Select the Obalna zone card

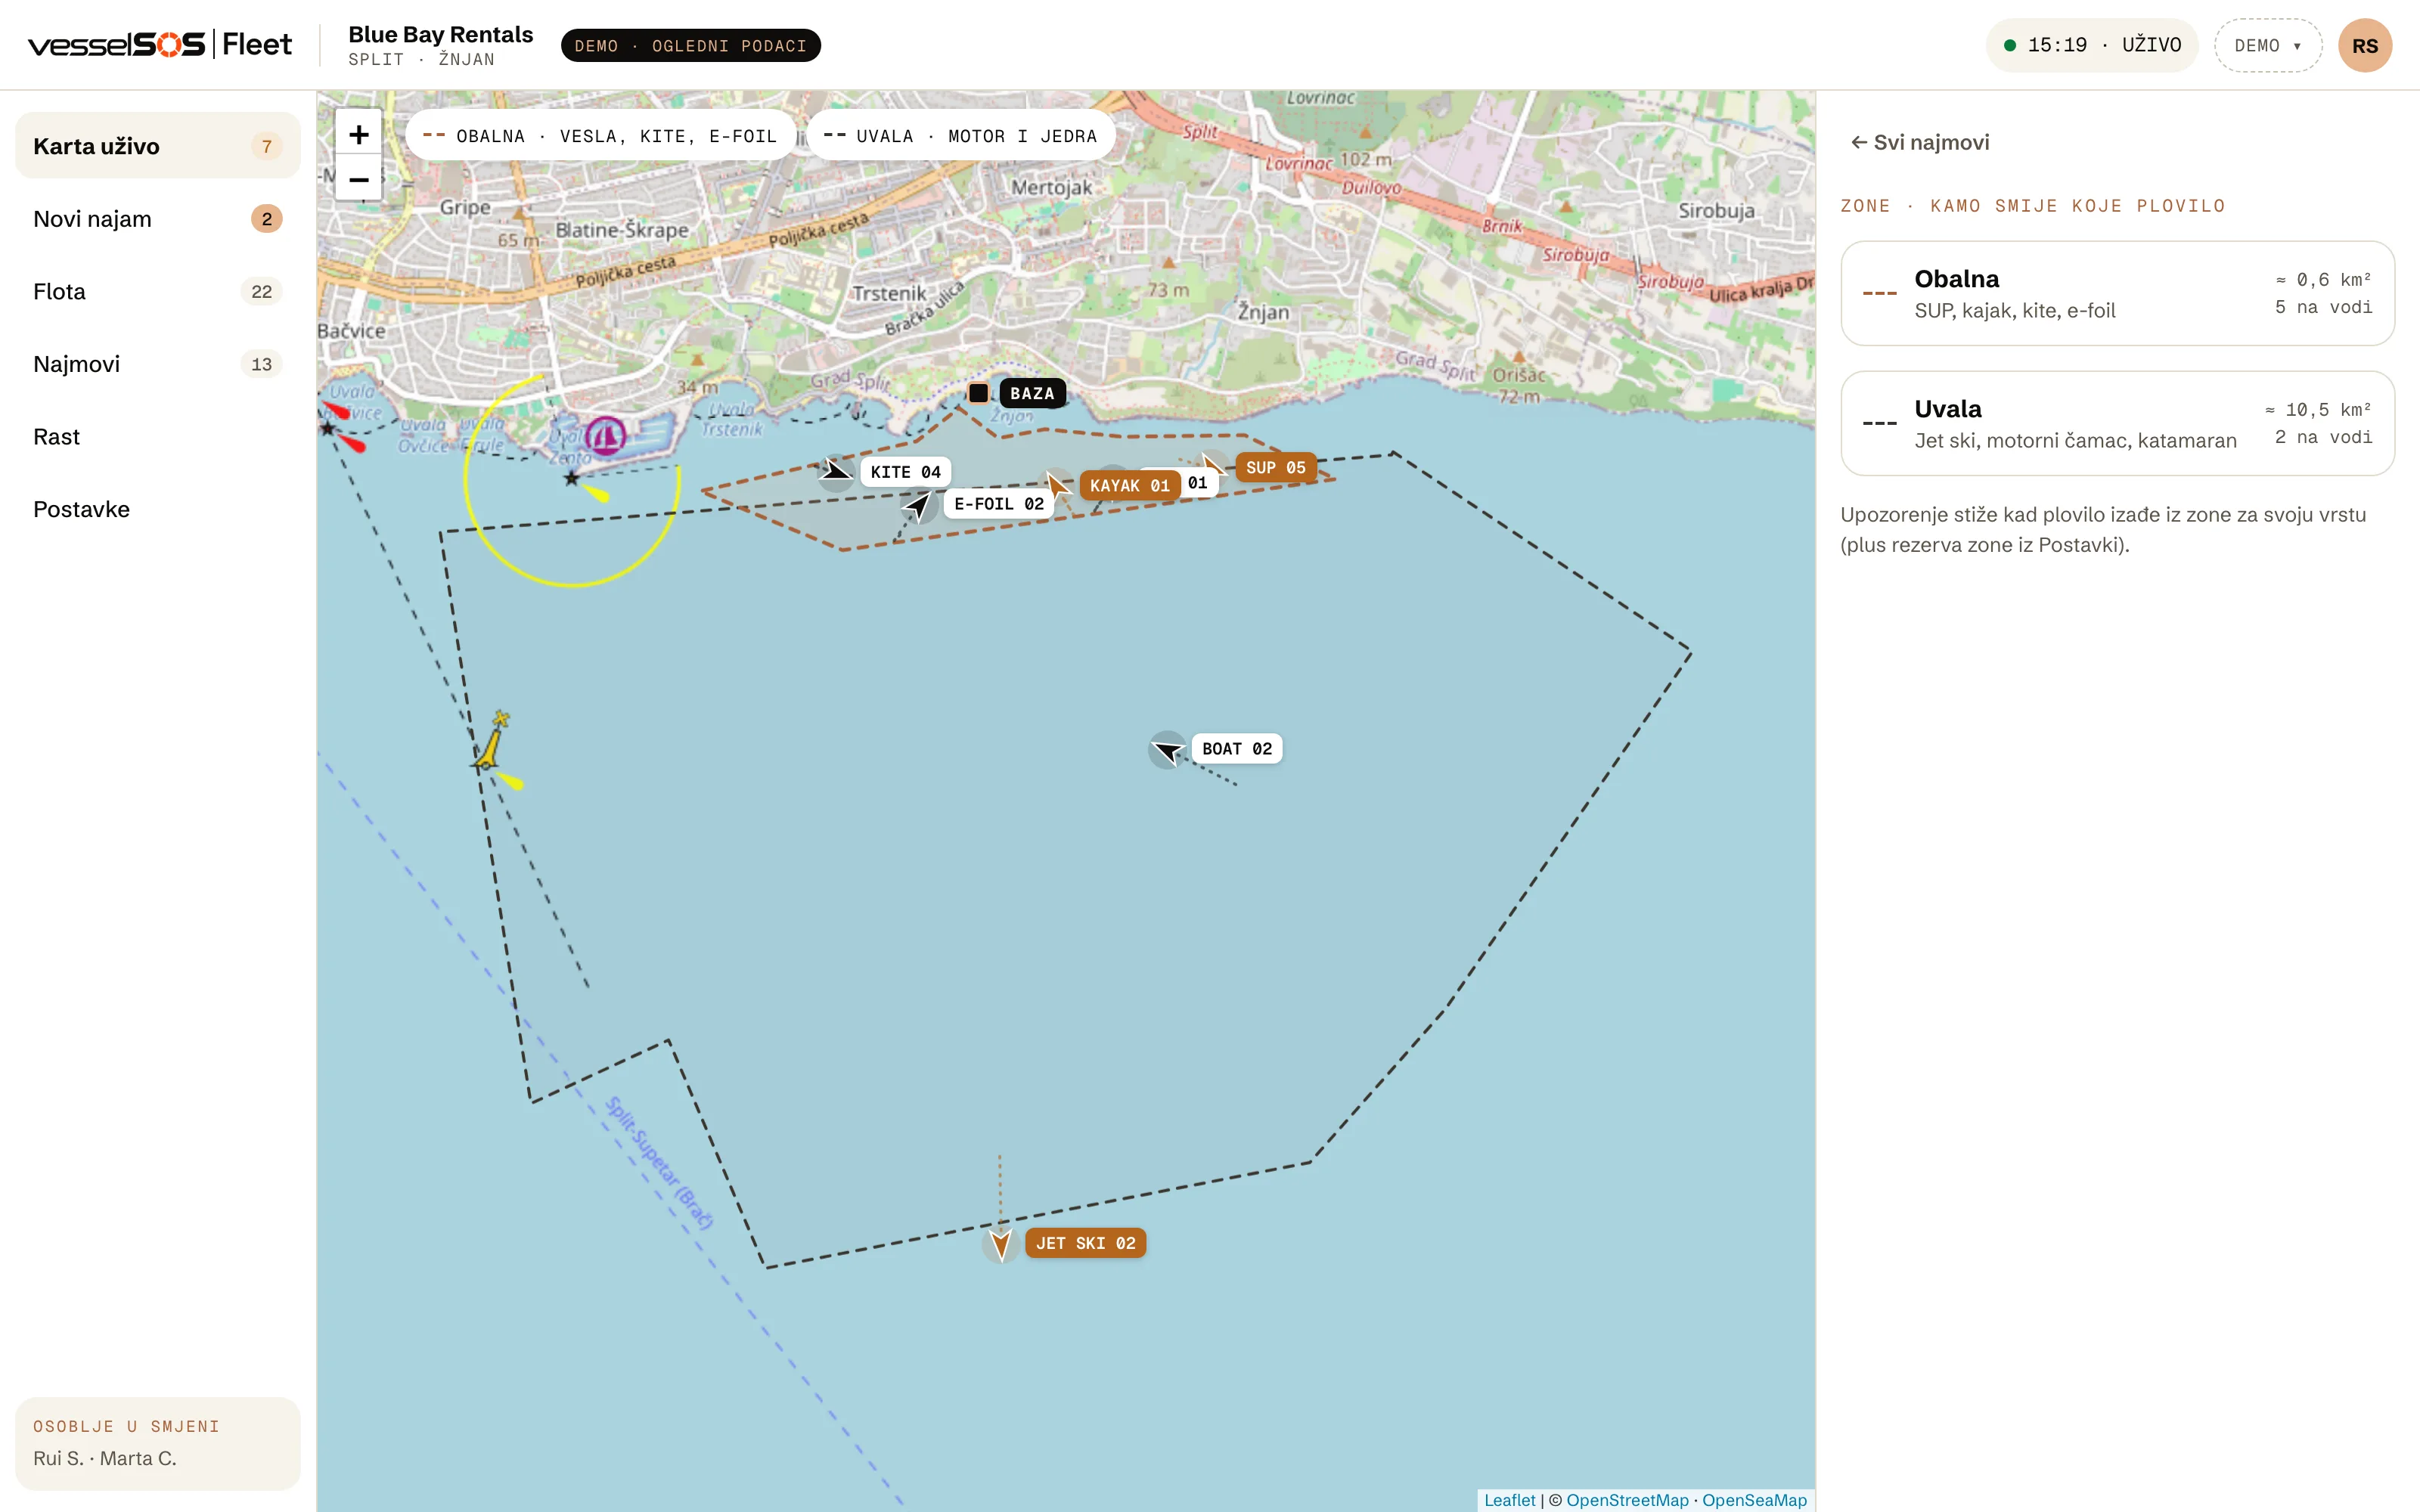point(2117,293)
